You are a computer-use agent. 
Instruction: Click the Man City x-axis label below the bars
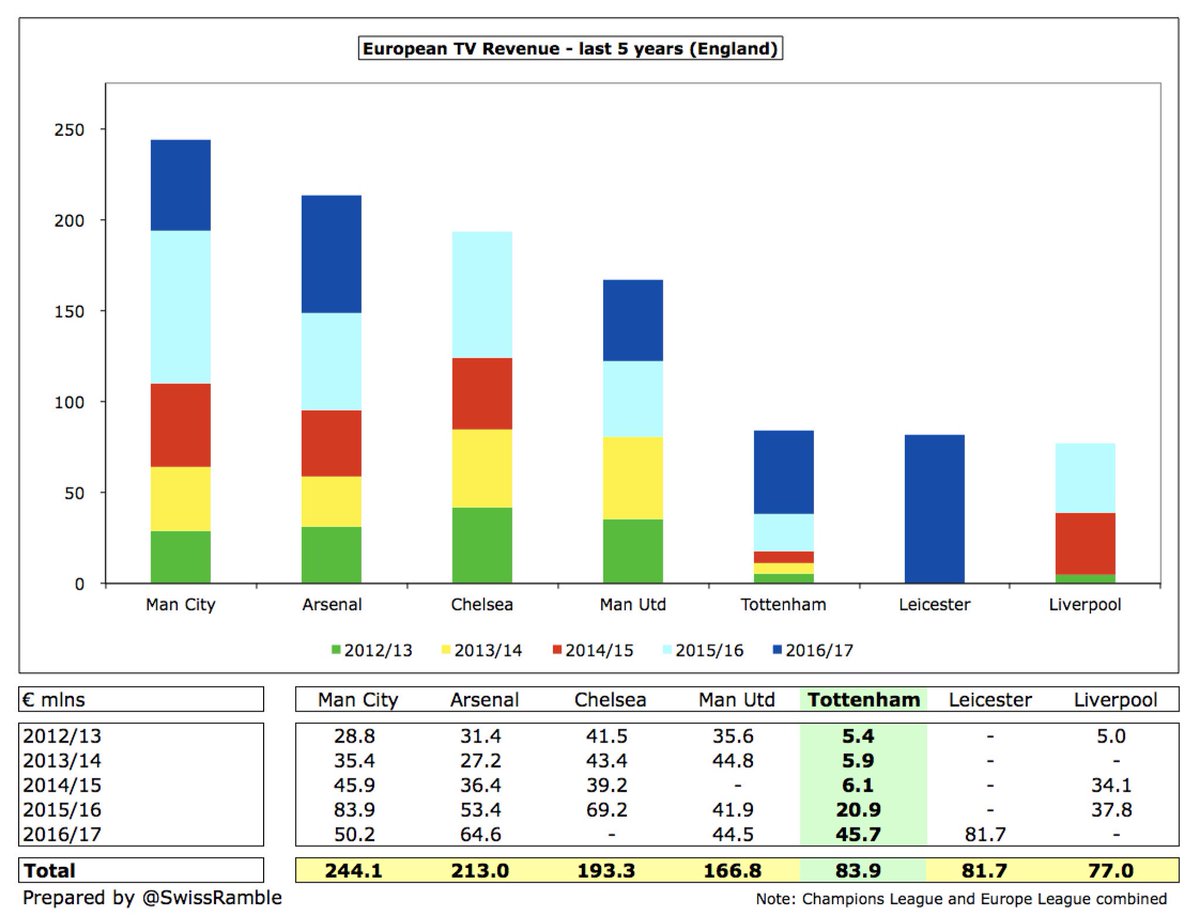pos(181,606)
